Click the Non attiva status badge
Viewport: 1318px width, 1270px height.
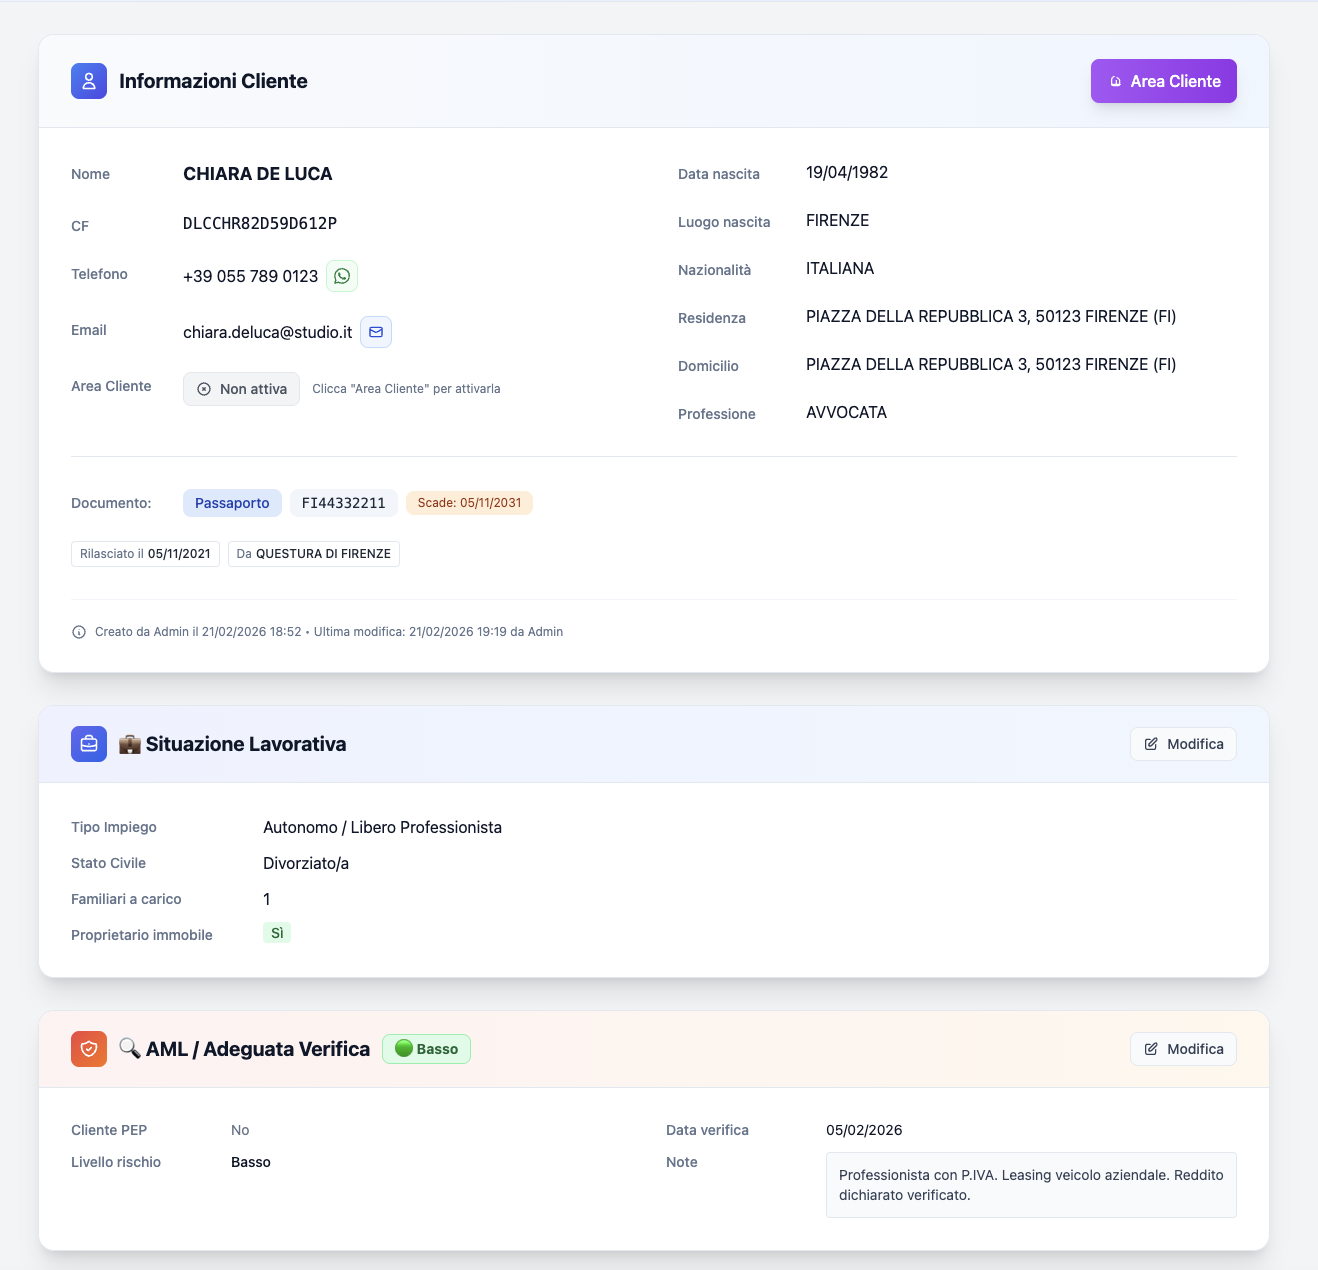(x=241, y=389)
